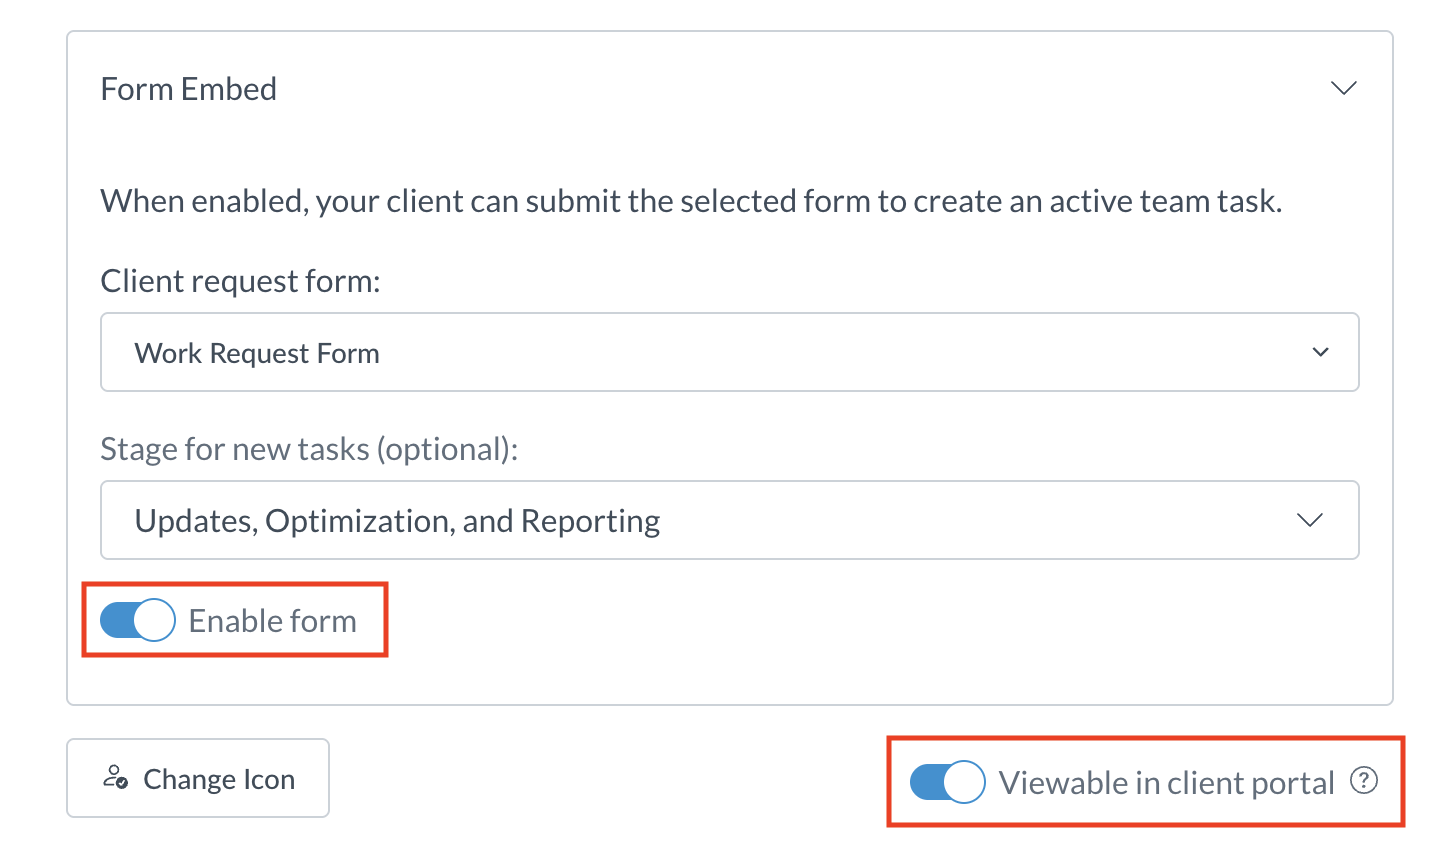
Task: Click the help question mark icon
Action: click(1364, 781)
